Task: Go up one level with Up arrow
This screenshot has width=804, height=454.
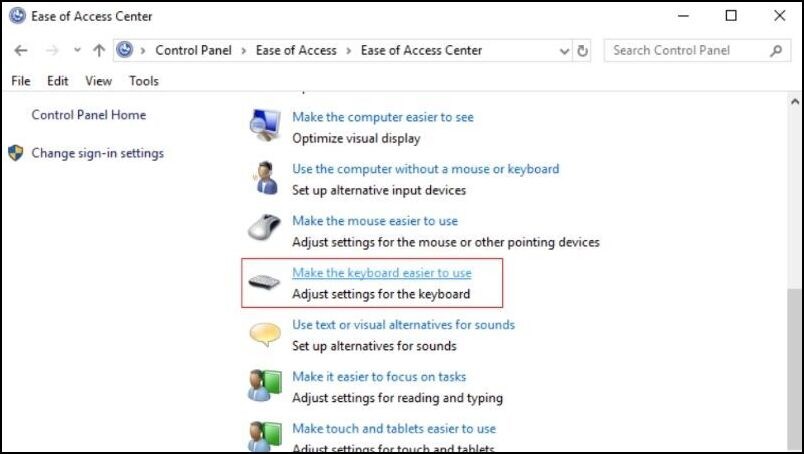Action: (x=99, y=50)
